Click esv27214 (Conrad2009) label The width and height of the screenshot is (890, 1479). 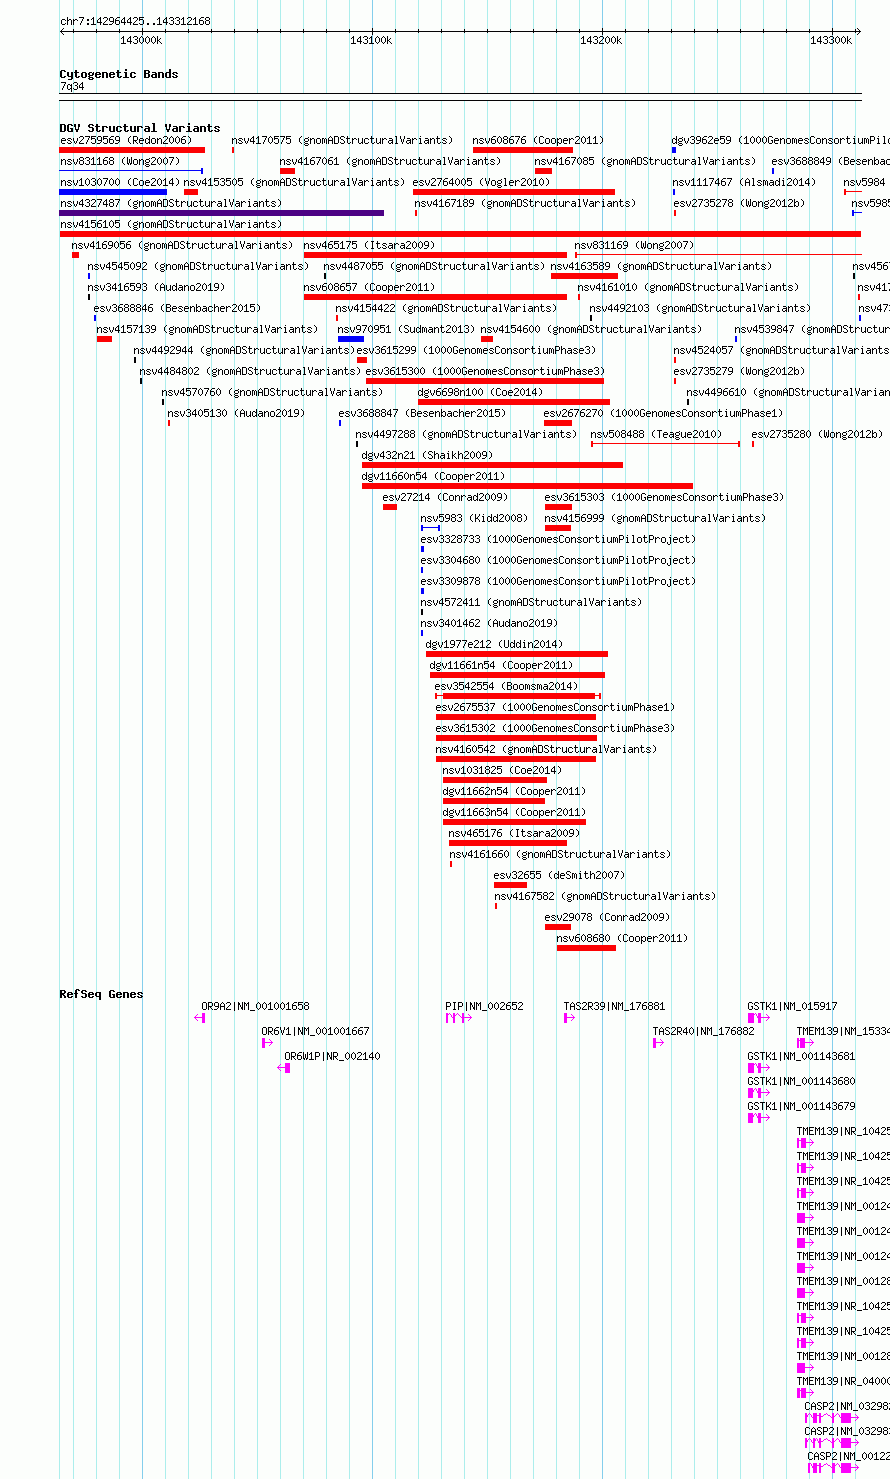[x=445, y=498]
